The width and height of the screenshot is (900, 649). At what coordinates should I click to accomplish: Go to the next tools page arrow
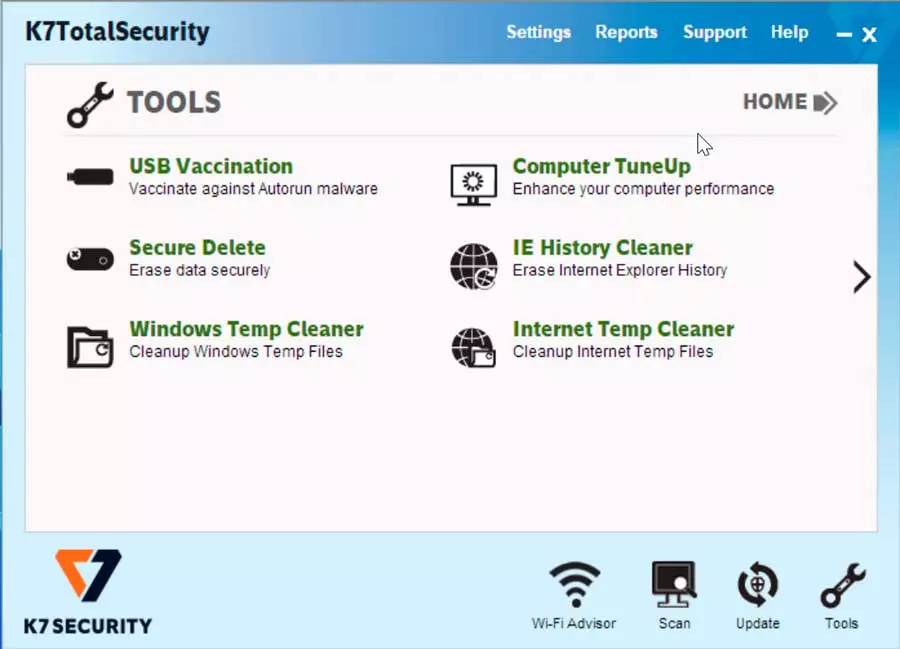tap(862, 277)
